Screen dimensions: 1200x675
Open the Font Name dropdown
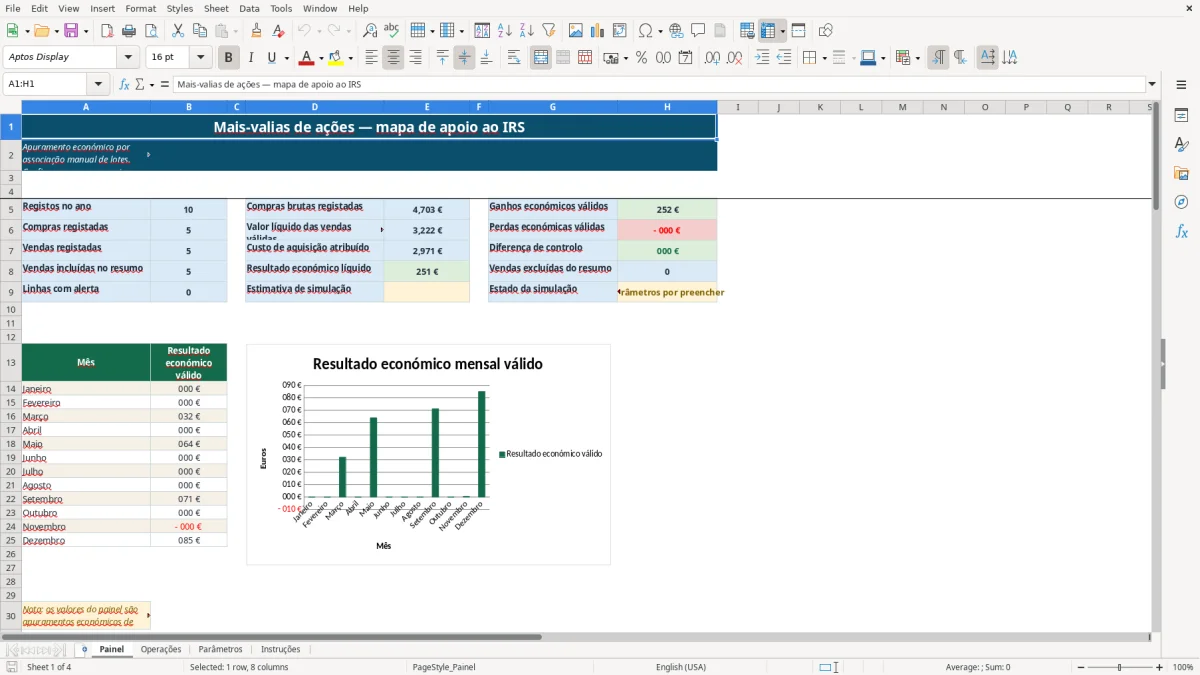coord(130,58)
